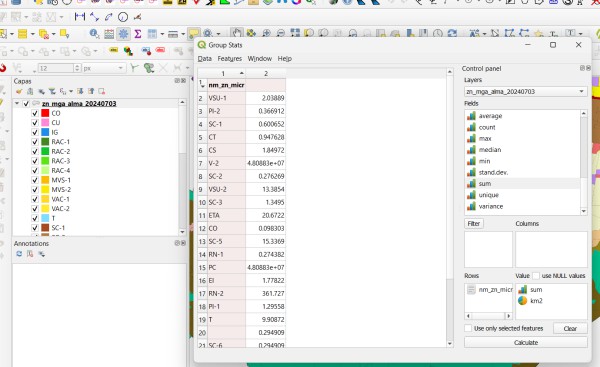Click filter legend icon in Capas

click(x=52, y=91)
